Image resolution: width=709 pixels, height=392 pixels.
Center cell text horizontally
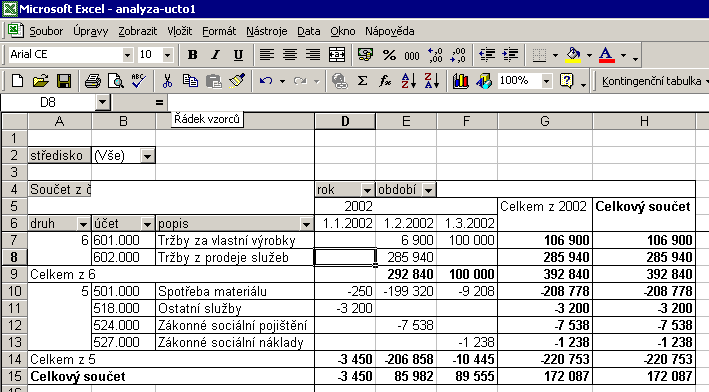tap(289, 55)
